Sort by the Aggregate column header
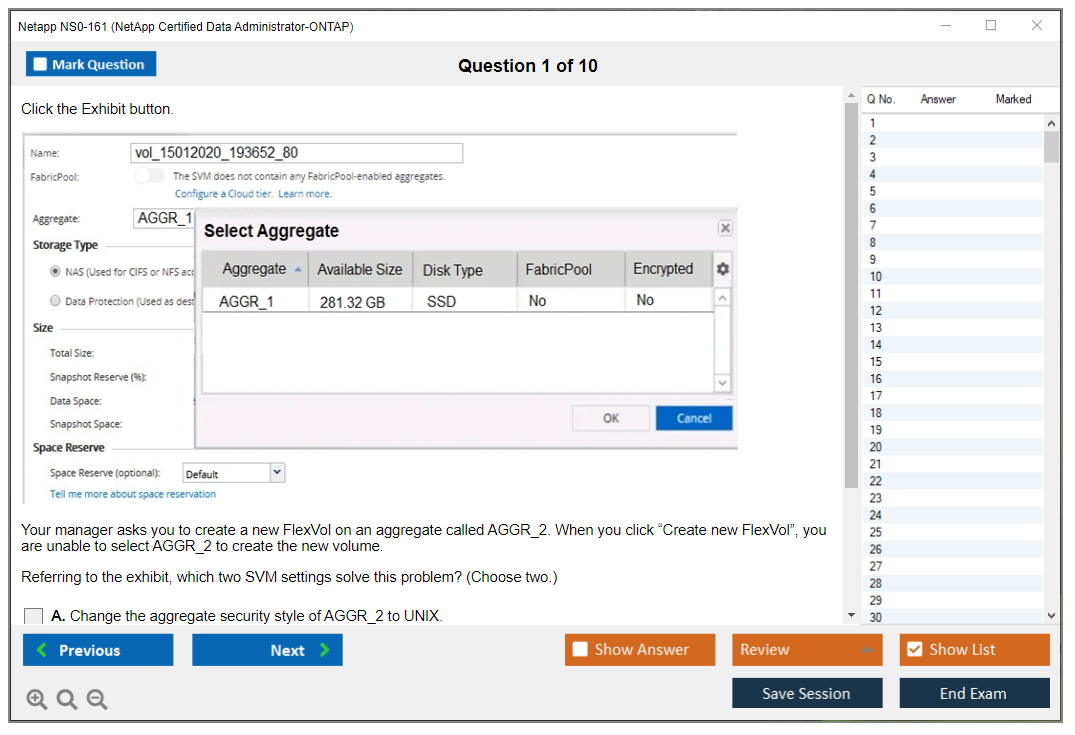Screen dimensions: 1075x735 [x=255, y=270]
